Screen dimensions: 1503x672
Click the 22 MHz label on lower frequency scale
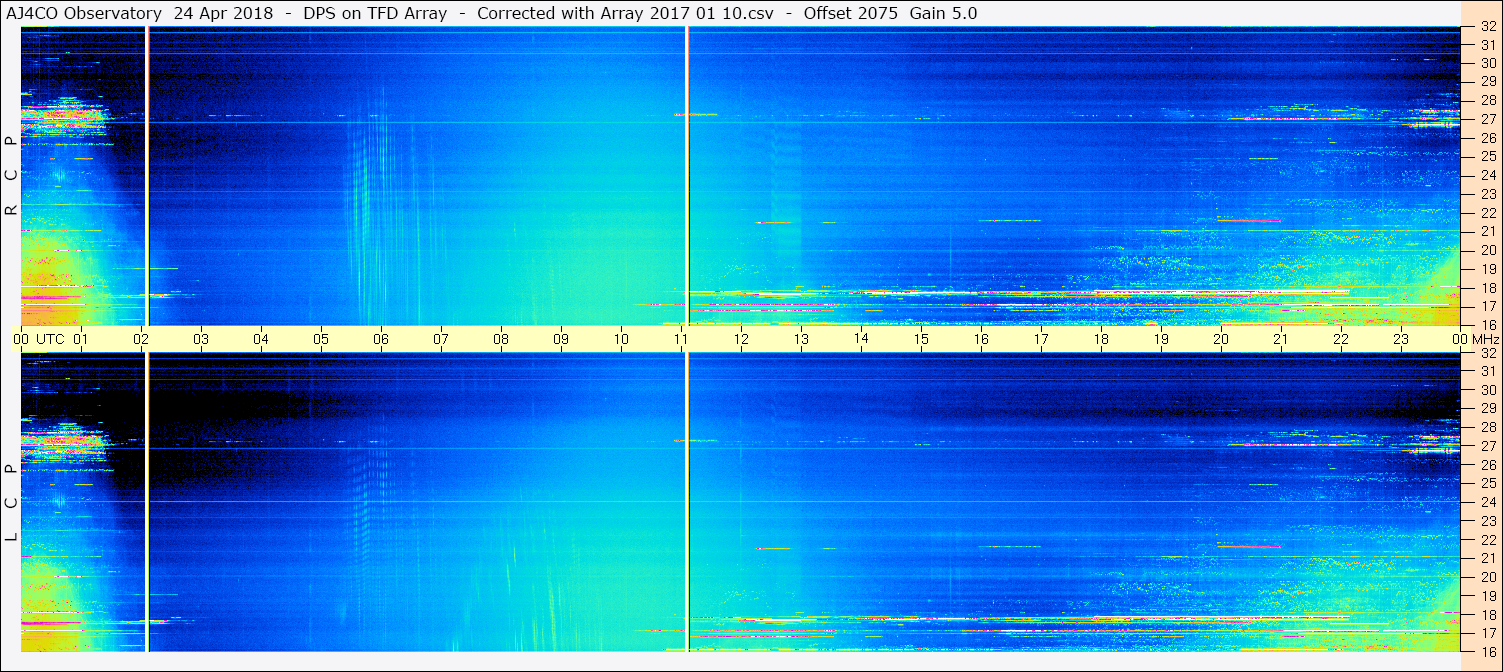[1486, 539]
